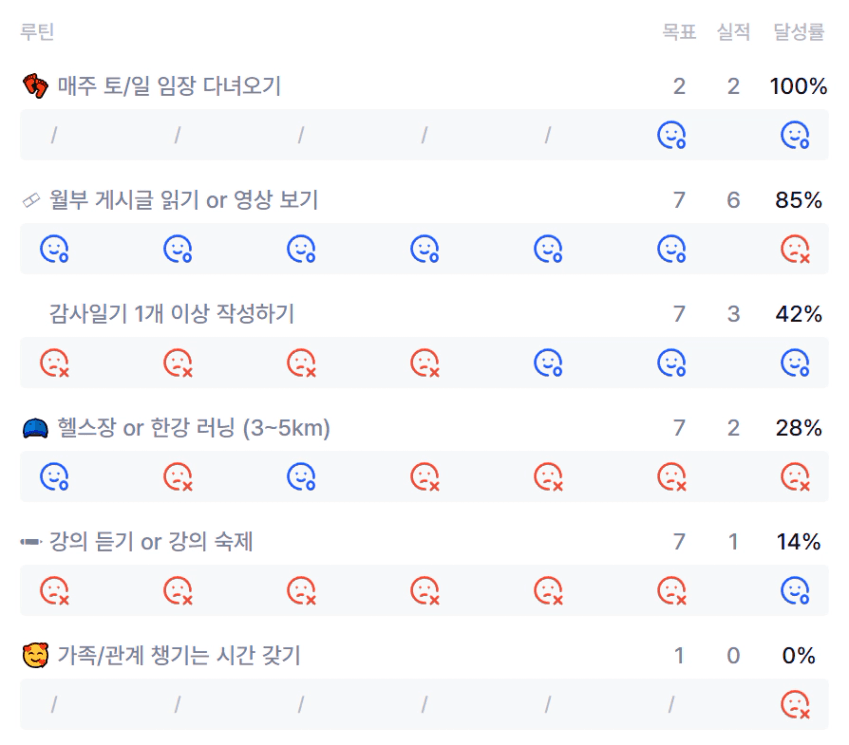Click the blue cap icon beside 헬스장 routine
849x745 pixels.
click(34, 429)
